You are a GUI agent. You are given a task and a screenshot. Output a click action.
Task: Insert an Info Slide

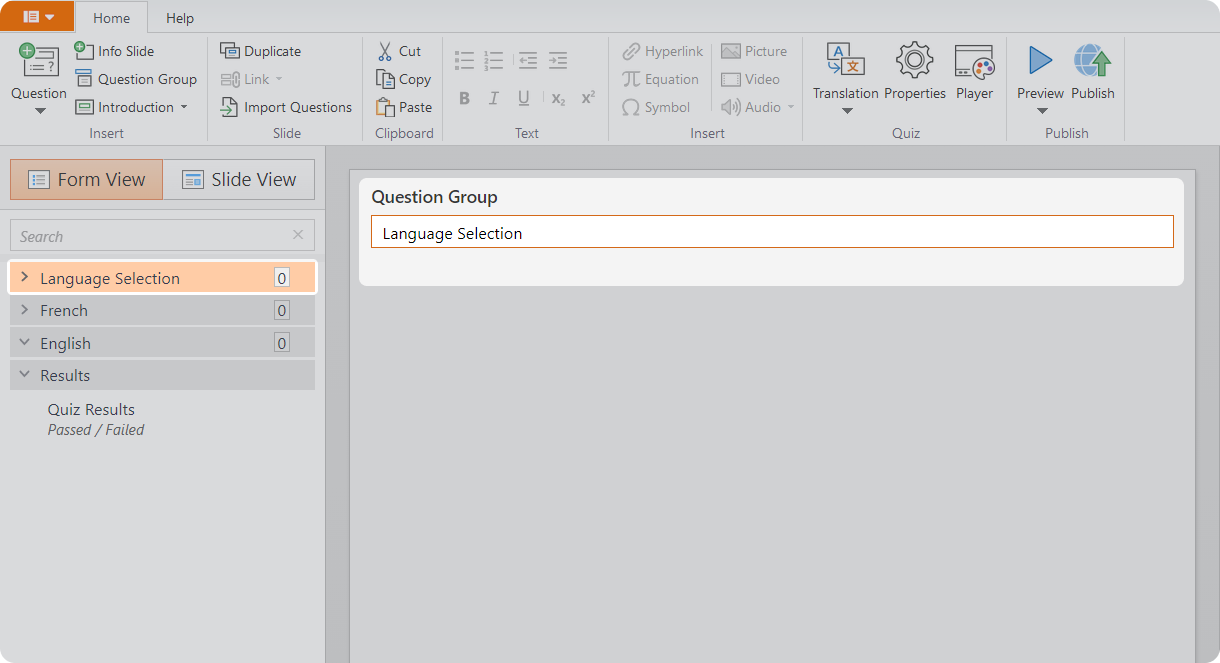pos(114,51)
